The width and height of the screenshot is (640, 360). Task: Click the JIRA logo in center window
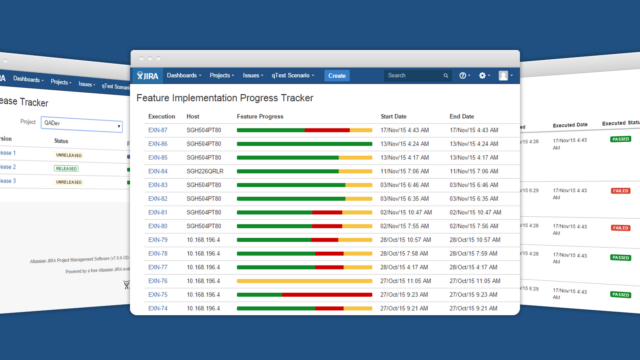click(x=147, y=76)
